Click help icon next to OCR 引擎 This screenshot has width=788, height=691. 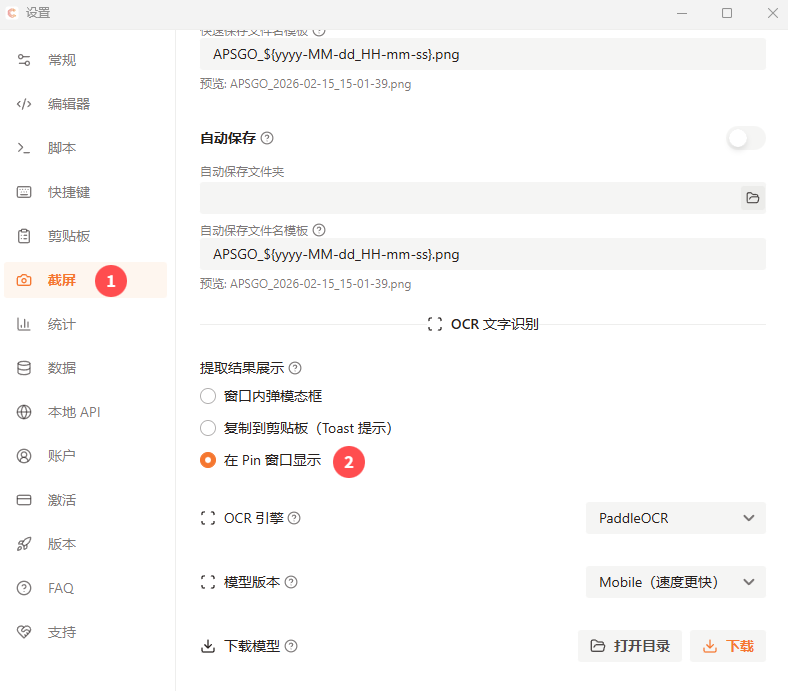click(x=294, y=518)
